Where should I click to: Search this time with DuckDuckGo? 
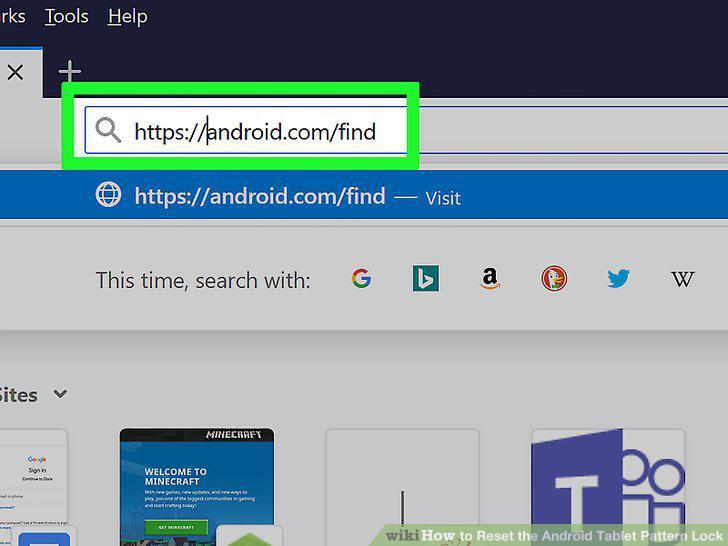[554, 279]
